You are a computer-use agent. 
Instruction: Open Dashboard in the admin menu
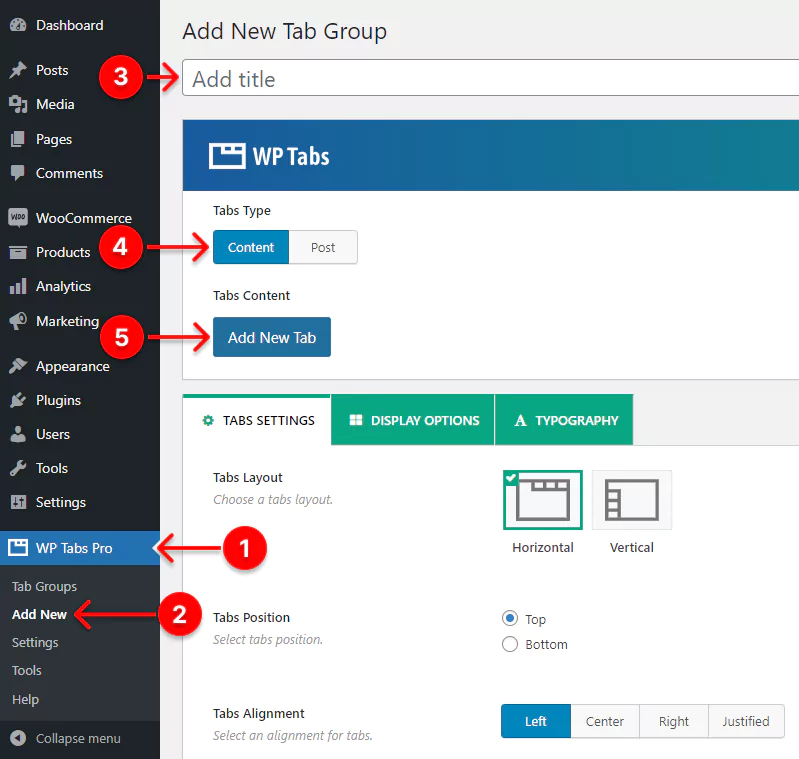click(x=80, y=25)
